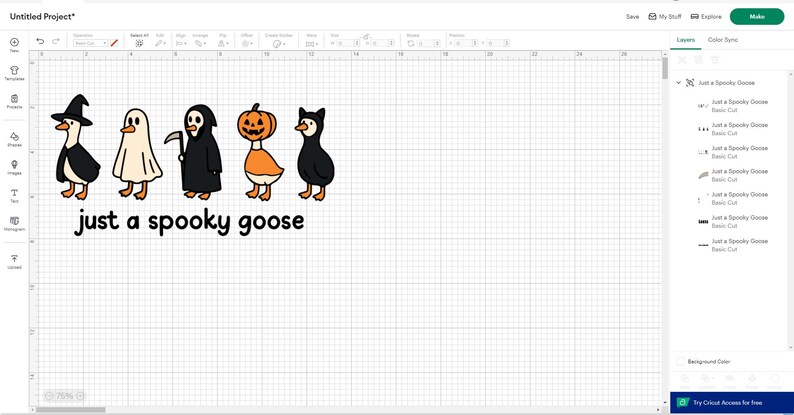This screenshot has width=794, height=415.
Task: Switch to the Color Sync tab
Action: click(x=723, y=39)
